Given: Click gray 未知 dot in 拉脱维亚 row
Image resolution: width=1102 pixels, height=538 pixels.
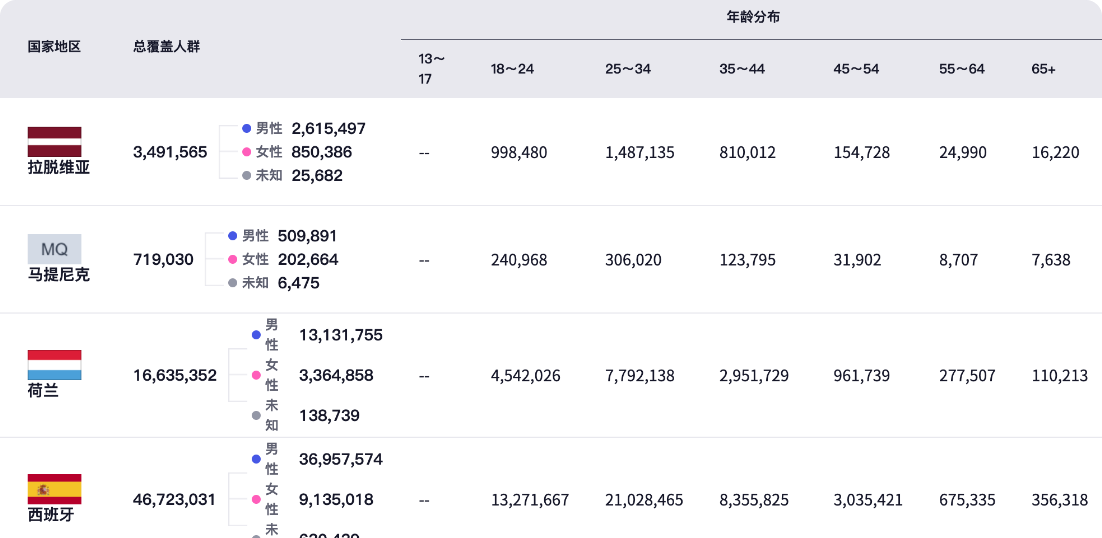Looking at the screenshot, I should [247, 176].
